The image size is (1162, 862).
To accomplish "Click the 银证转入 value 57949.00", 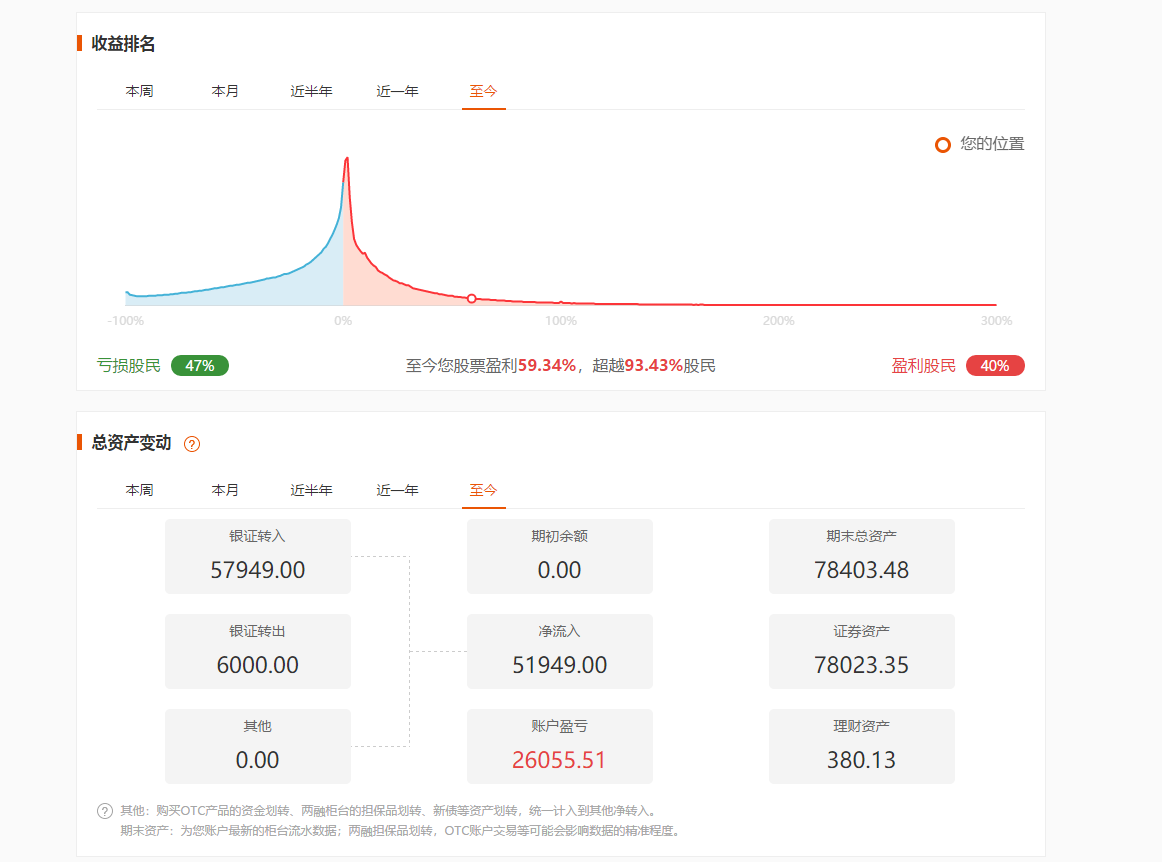I will click(258, 570).
